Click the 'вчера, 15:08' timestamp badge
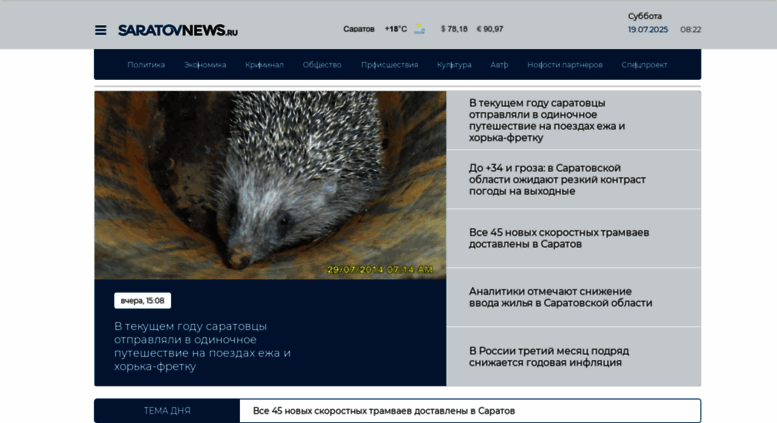The height and width of the screenshot is (423, 777). 142,301
